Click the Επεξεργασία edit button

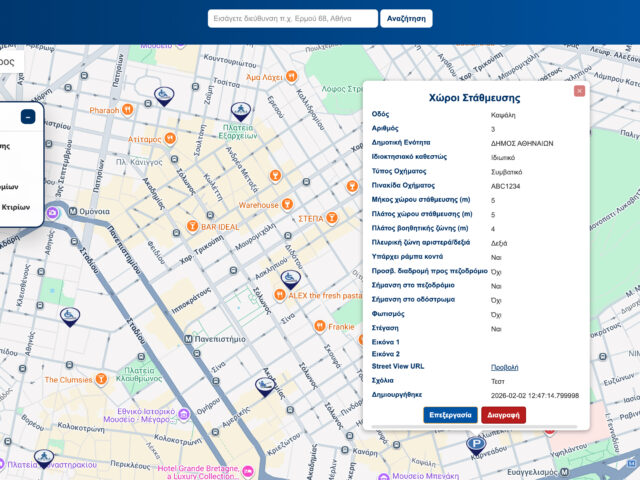[450, 415]
